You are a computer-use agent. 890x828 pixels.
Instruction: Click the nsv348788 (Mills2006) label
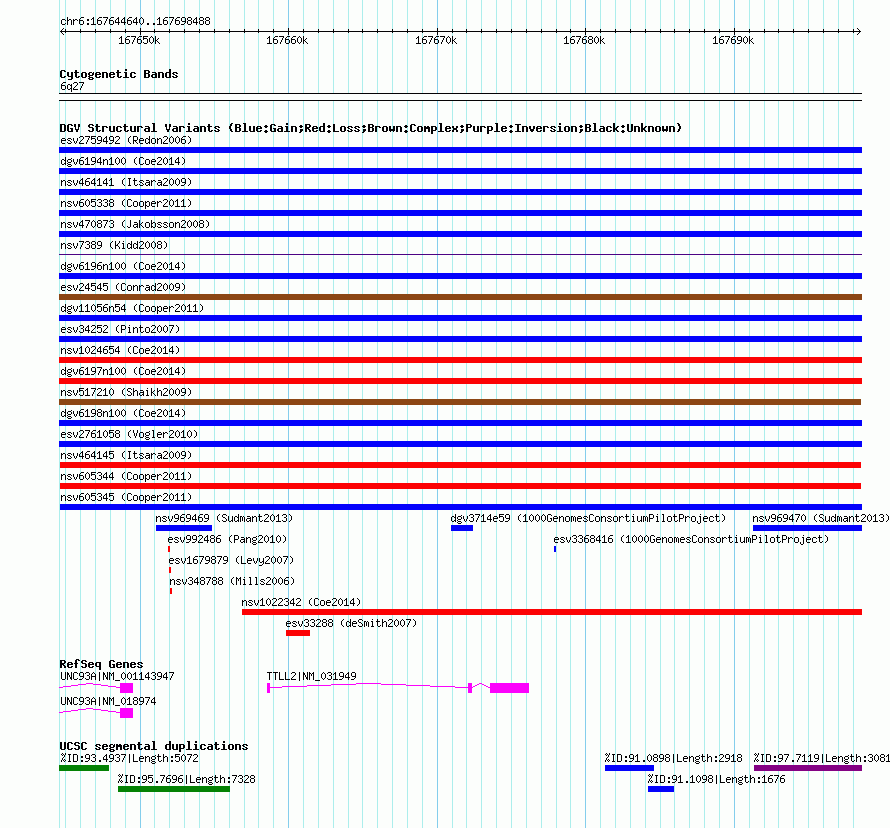click(x=232, y=581)
